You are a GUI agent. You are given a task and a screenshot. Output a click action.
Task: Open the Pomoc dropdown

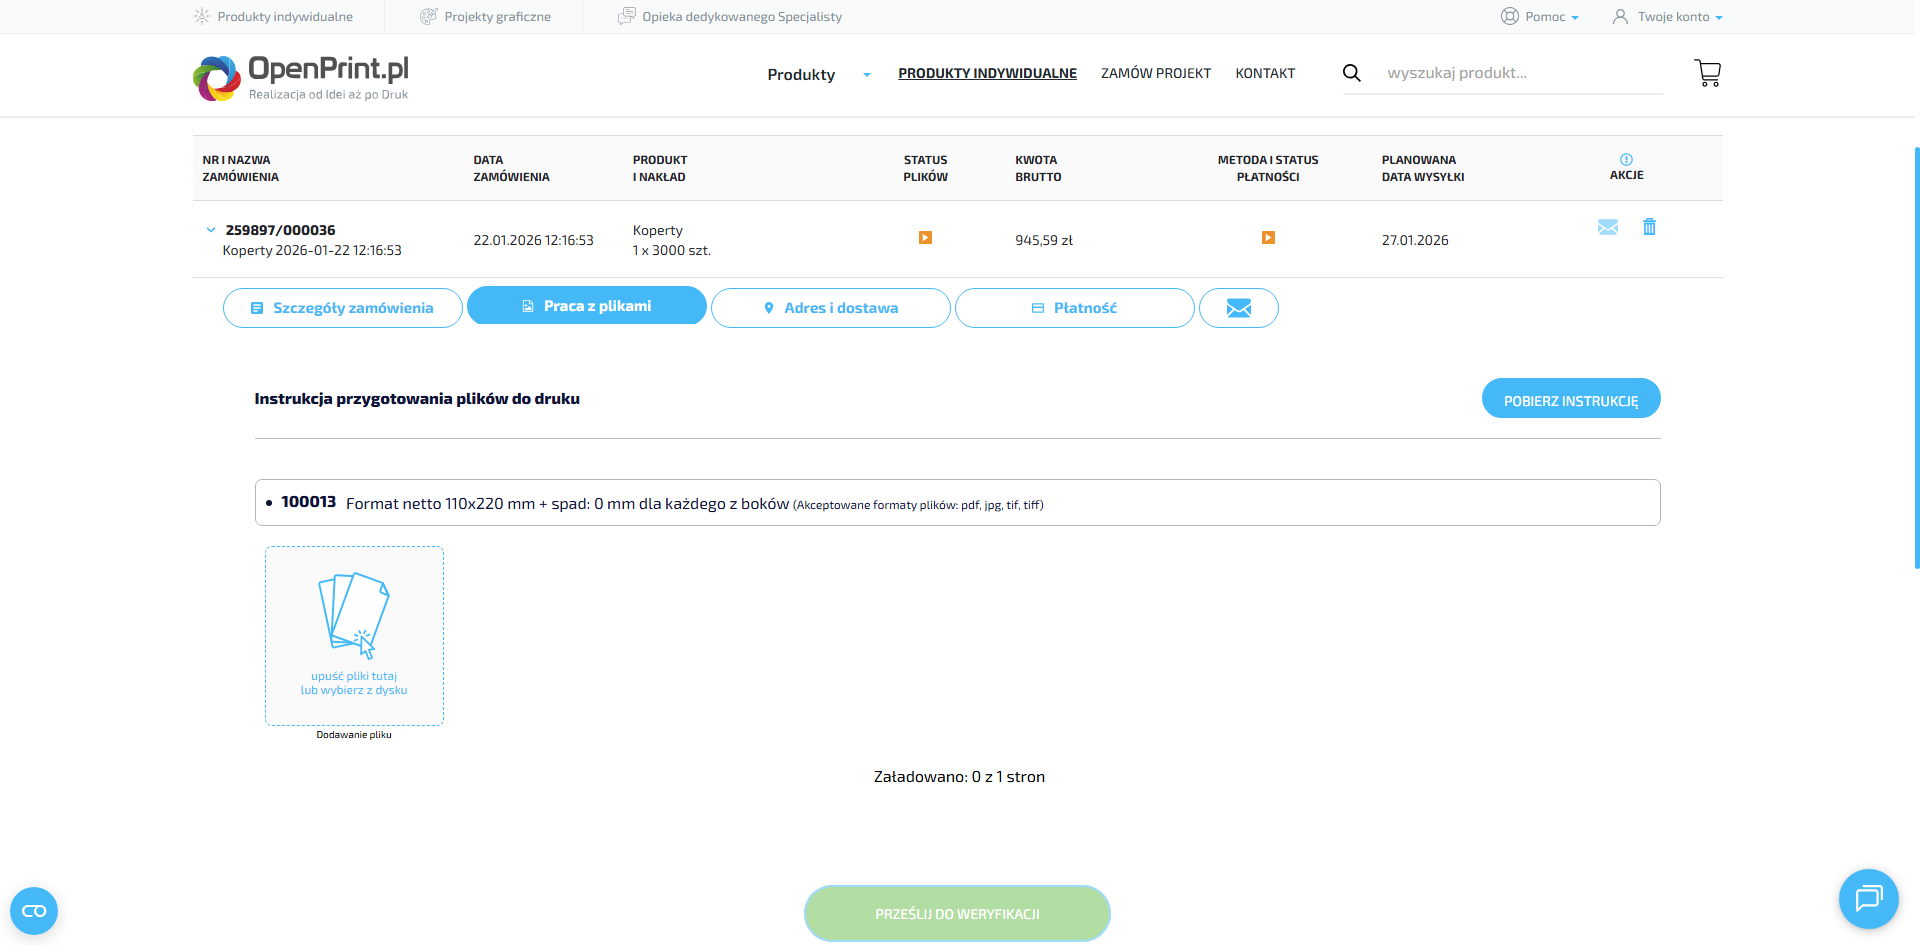1540,17
